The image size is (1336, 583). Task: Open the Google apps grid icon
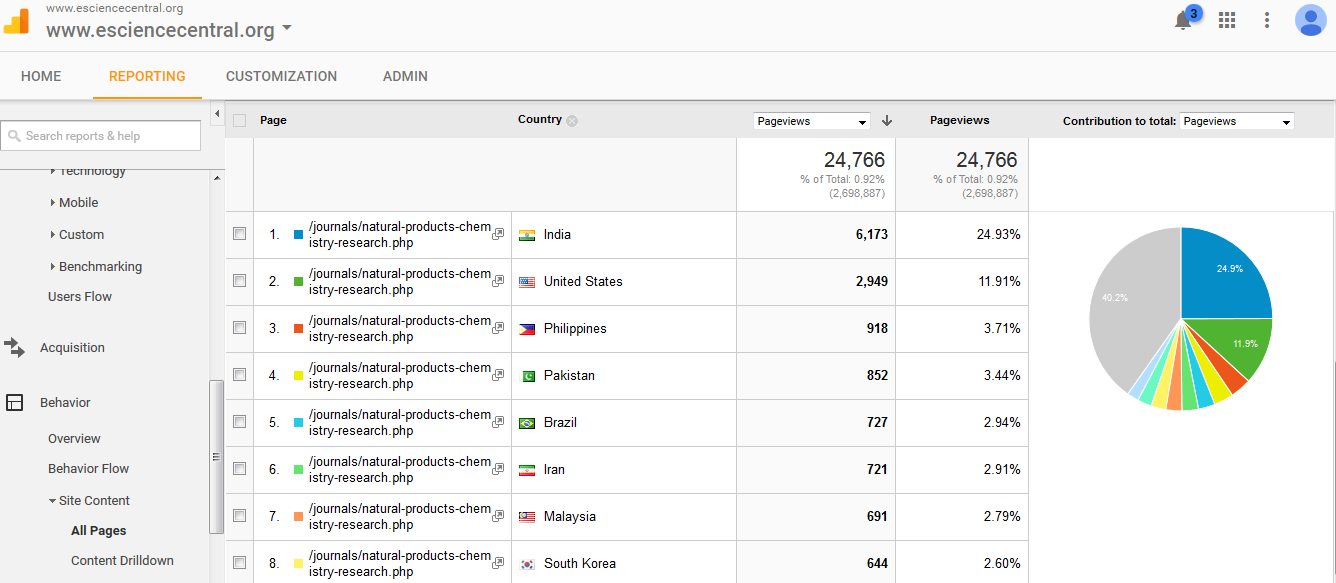tap(1227, 20)
